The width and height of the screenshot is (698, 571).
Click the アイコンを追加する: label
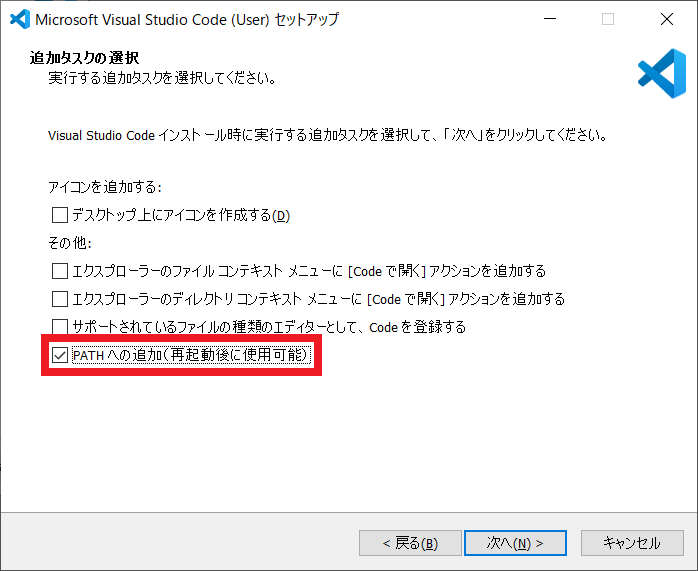pos(105,187)
